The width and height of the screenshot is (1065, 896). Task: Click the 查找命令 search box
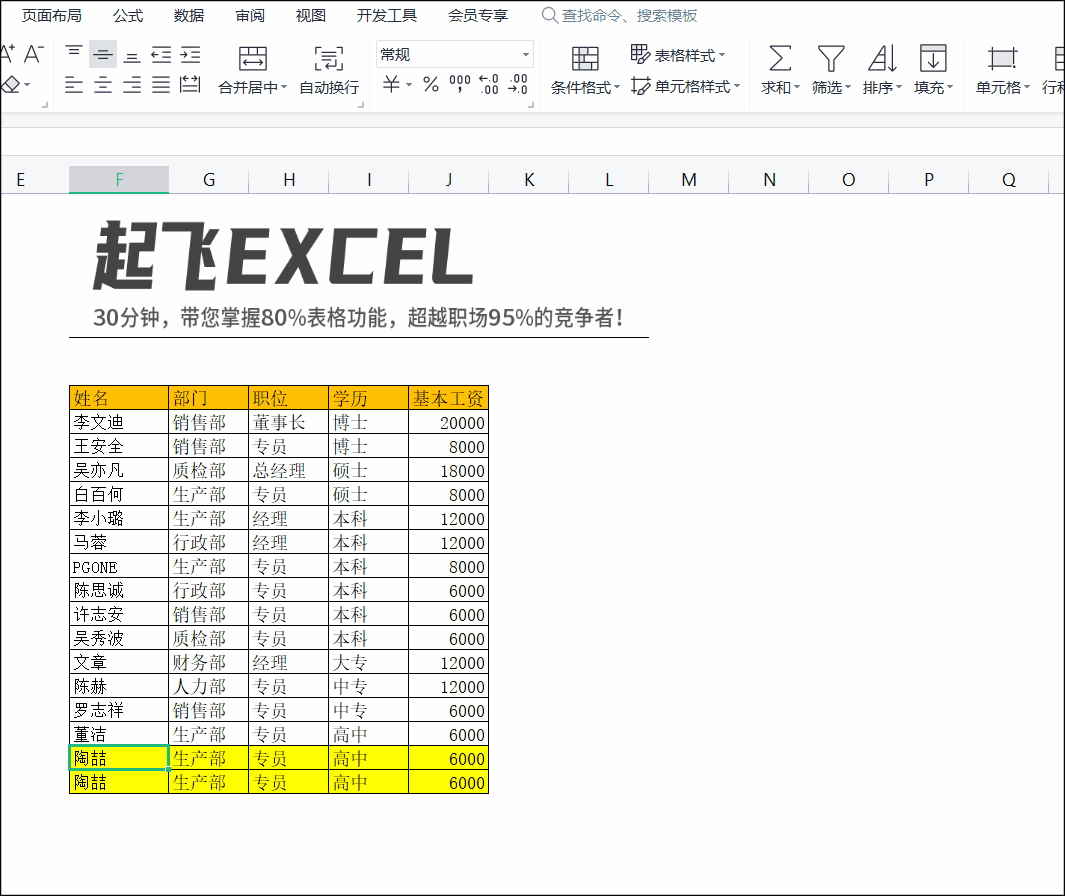[619, 16]
